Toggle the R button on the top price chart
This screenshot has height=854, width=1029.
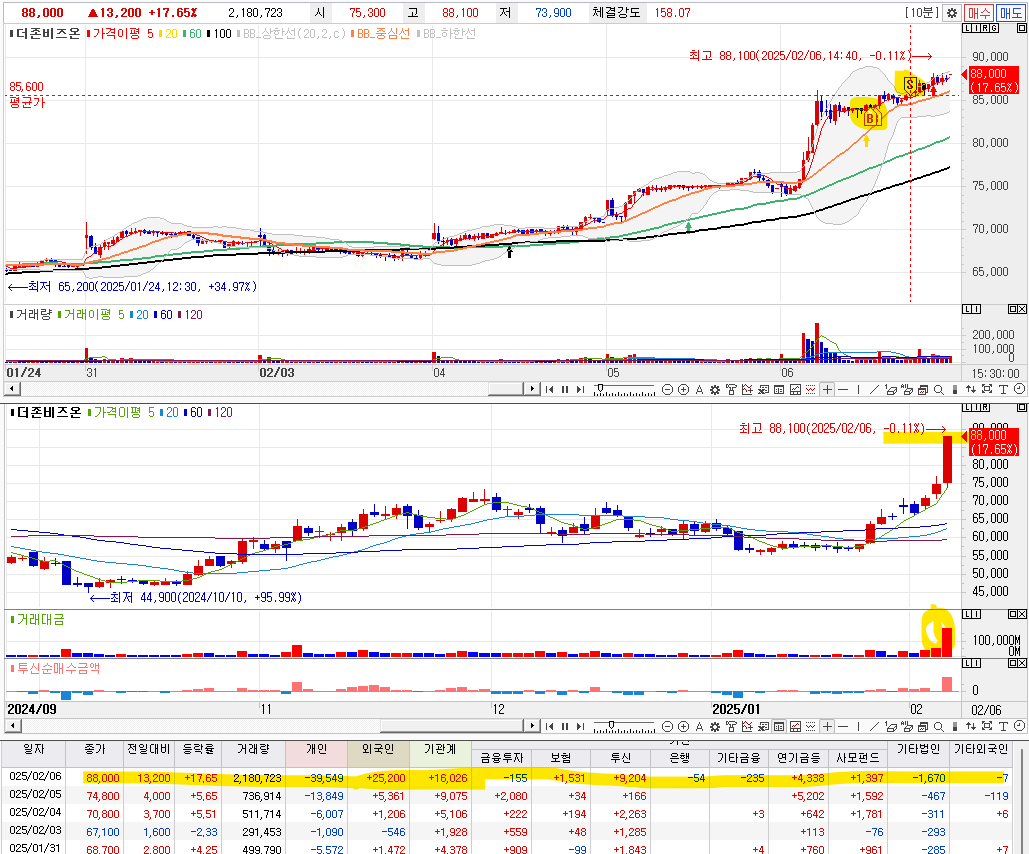(985, 28)
